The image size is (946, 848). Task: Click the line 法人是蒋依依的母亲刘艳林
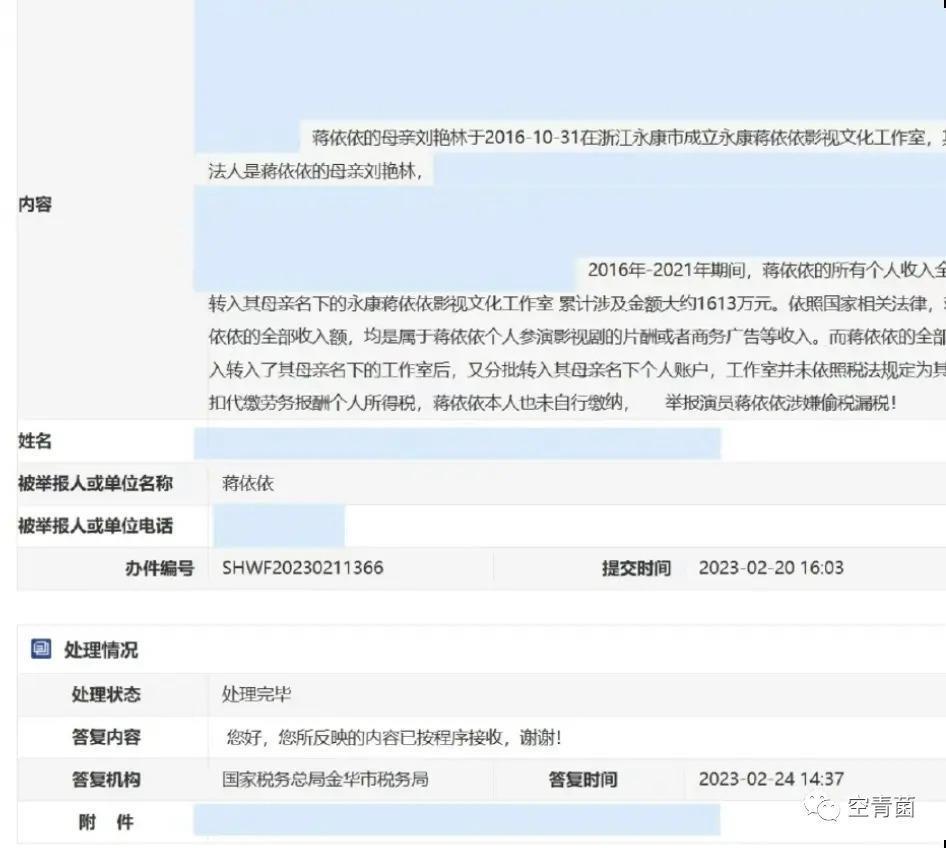click(315, 171)
